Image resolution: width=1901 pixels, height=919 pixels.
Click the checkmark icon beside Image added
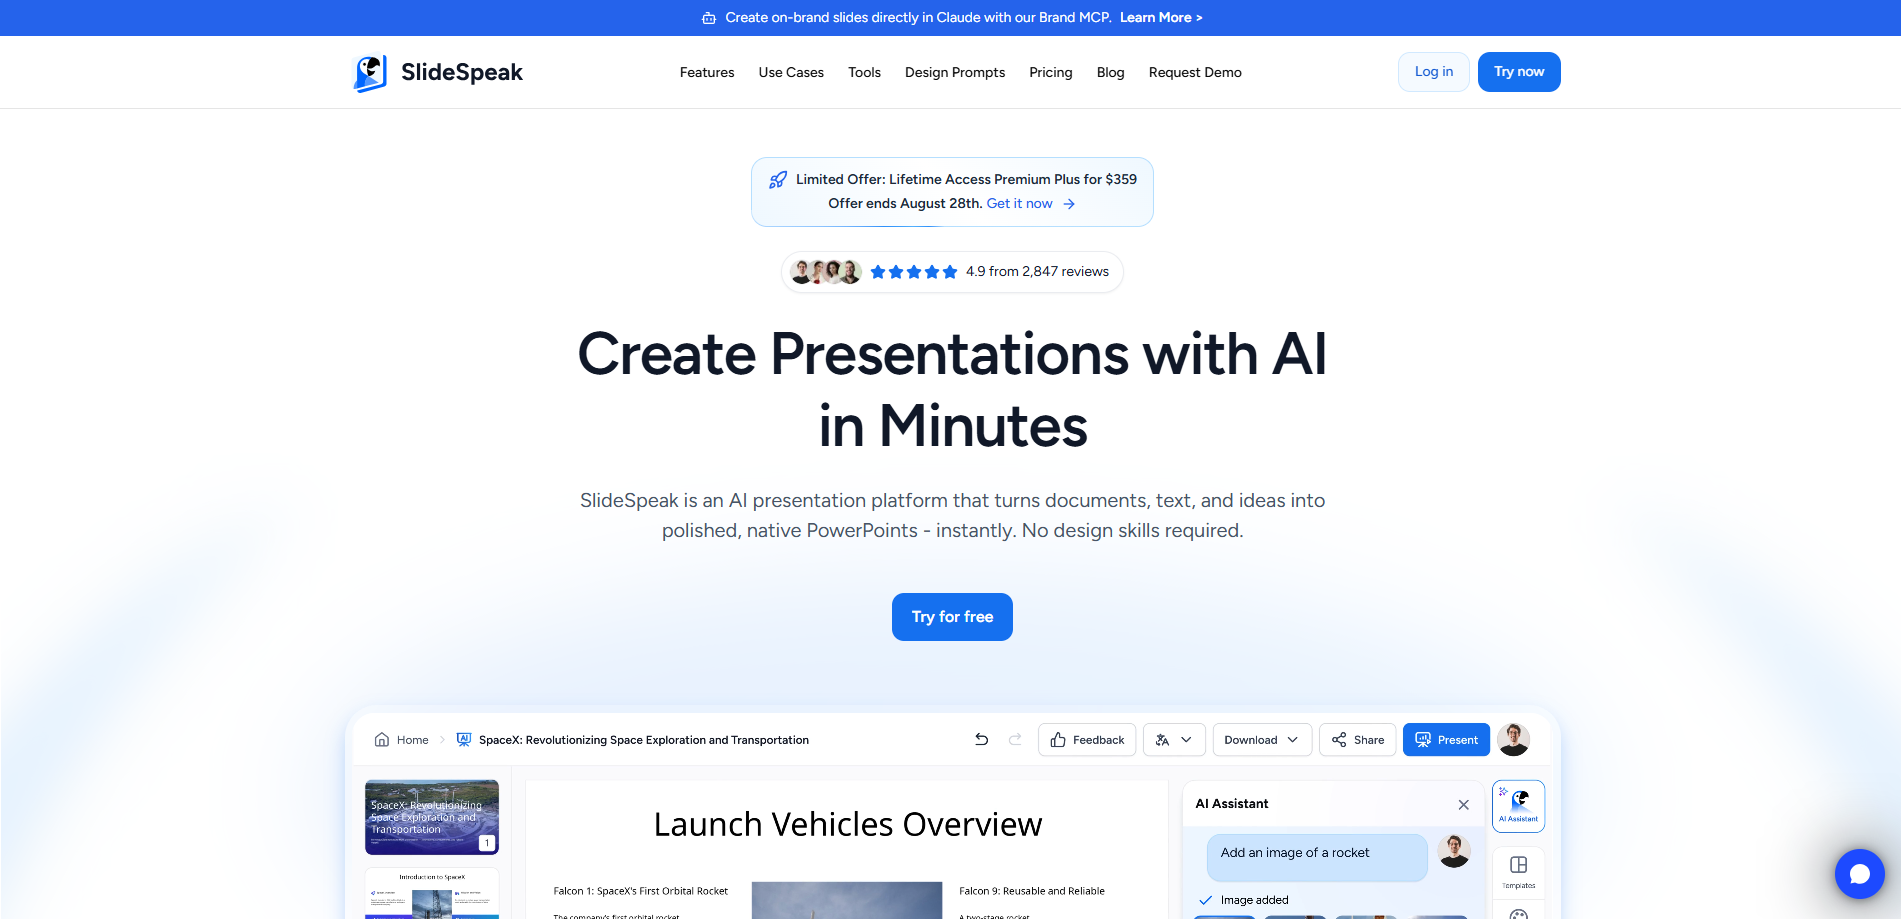[1206, 900]
